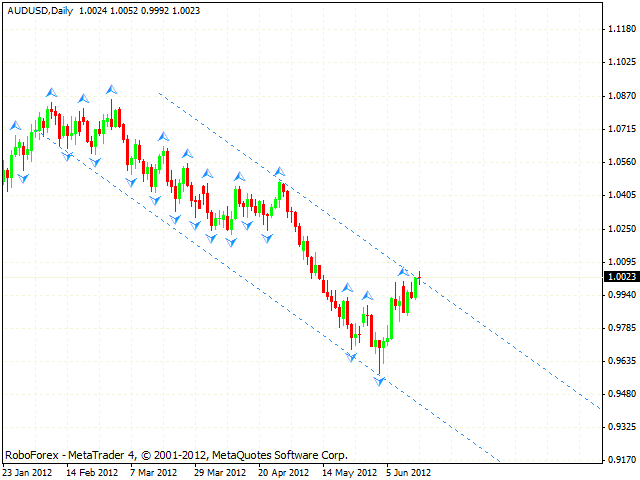Click the up-fractal arrow touching the upper channel line

[404, 271]
